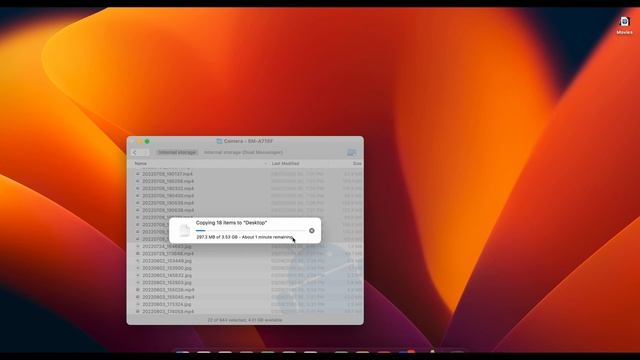Click the copy progress bar

click(x=251, y=231)
